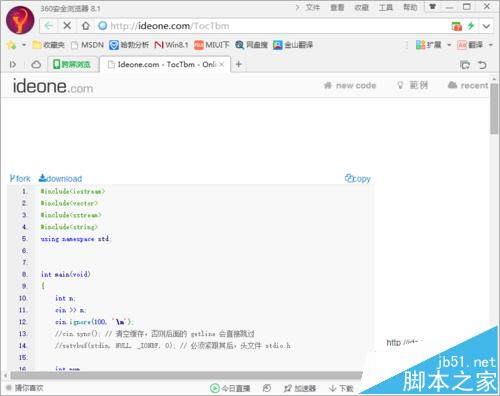Click line number 13 in code gutter
Screen dimensions: 500x396
click(x=23, y=334)
